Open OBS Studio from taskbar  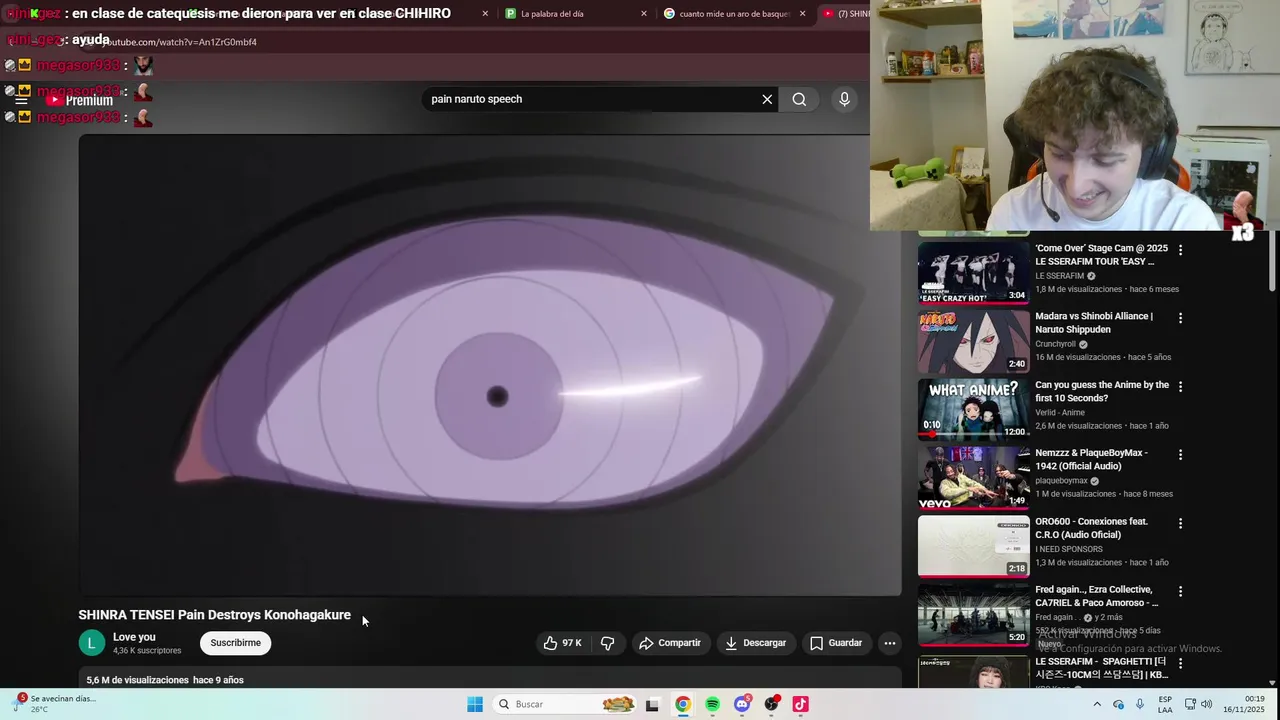(x=771, y=704)
